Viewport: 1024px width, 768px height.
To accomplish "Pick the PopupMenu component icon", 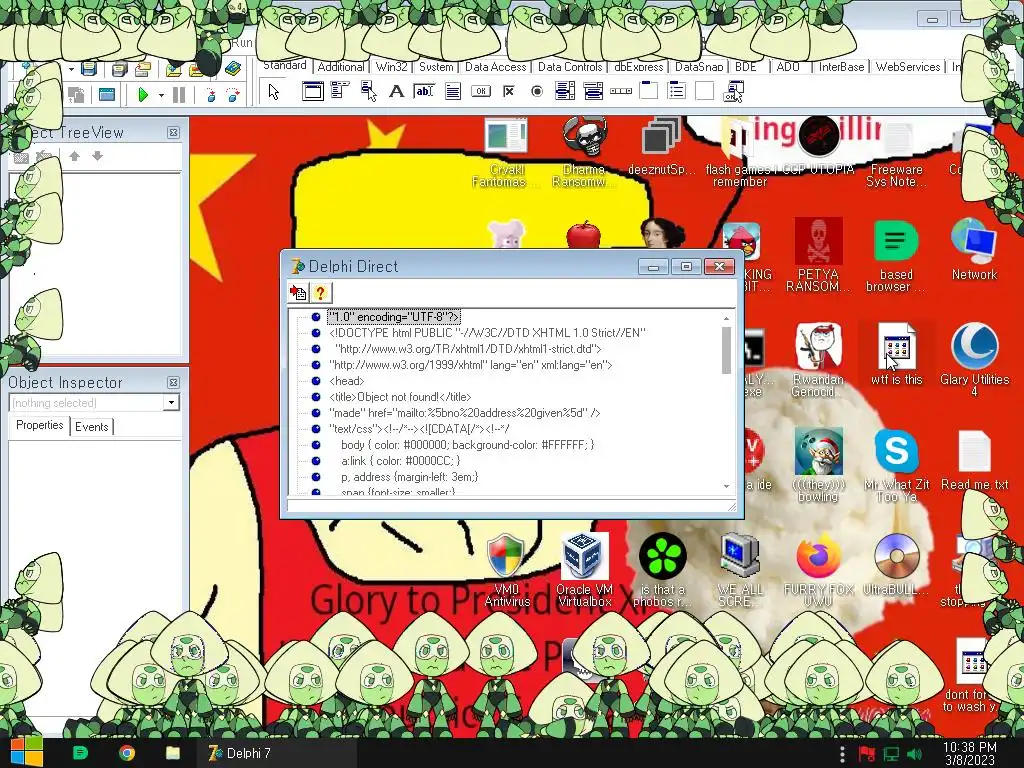I will pos(368,91).
